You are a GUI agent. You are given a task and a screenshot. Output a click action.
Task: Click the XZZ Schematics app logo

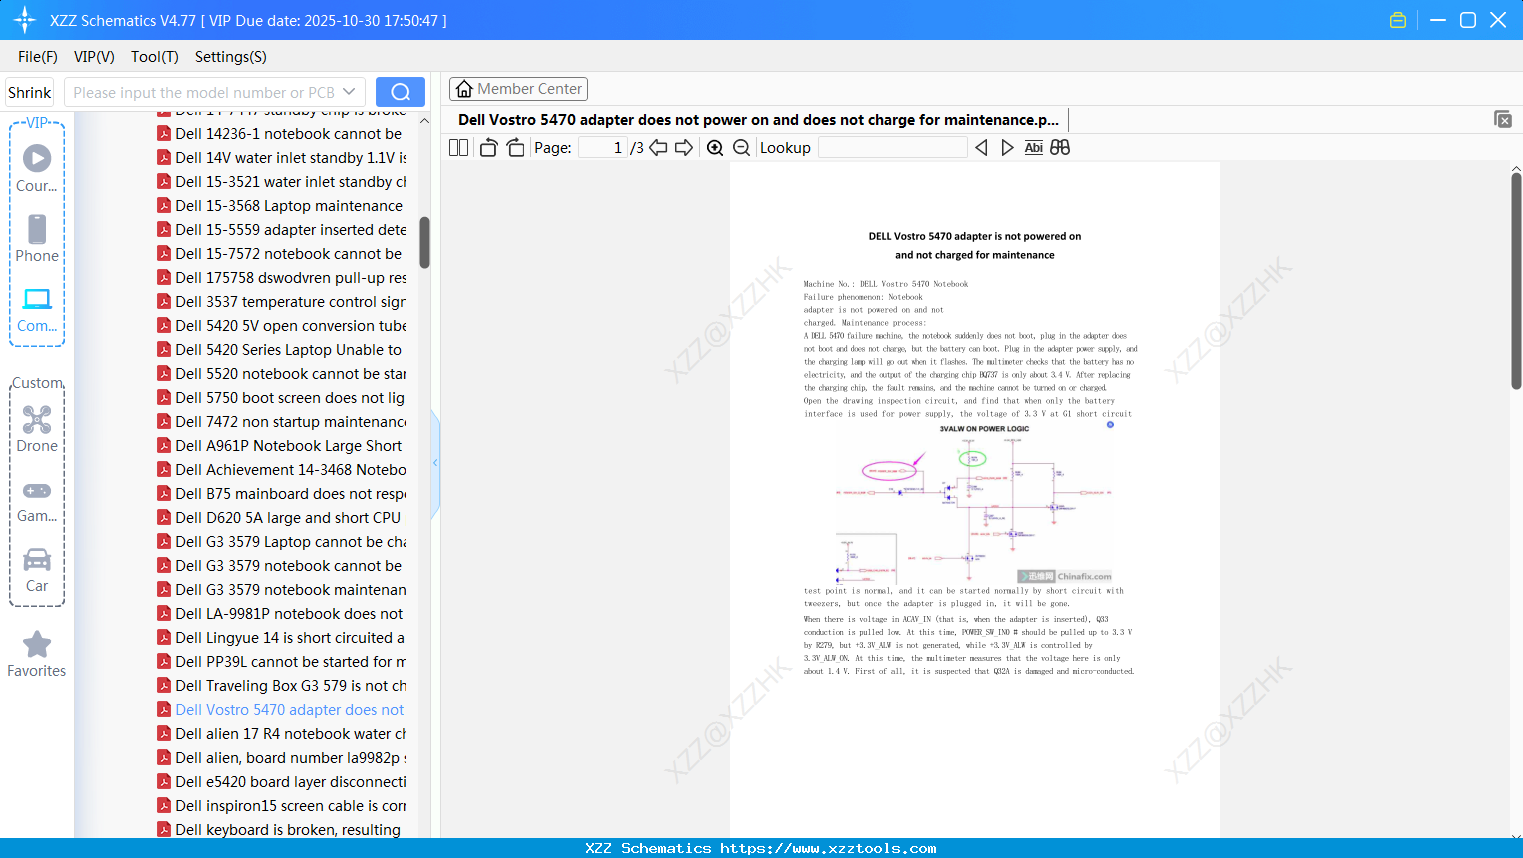(25, 20)
